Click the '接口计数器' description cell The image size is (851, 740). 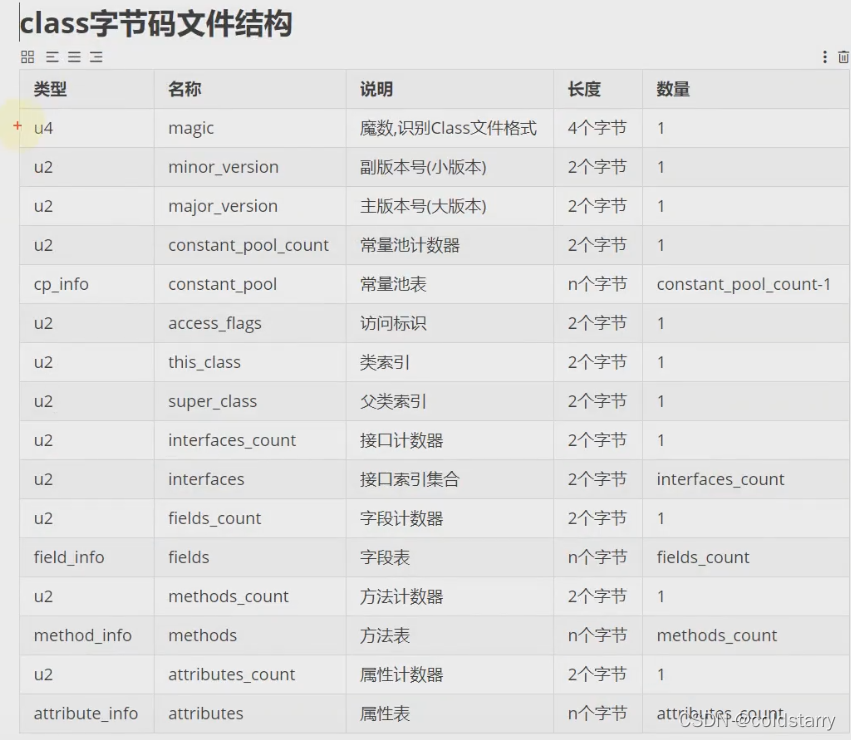pyautogui.click(x=402, y=440)
